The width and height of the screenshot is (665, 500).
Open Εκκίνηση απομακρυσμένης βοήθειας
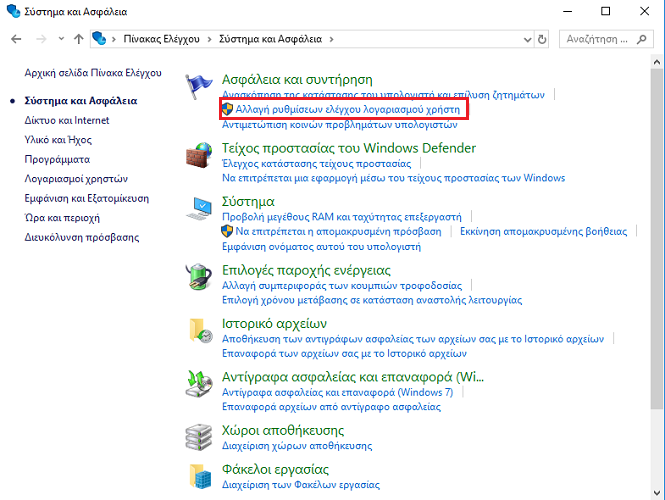pos(543,232)
